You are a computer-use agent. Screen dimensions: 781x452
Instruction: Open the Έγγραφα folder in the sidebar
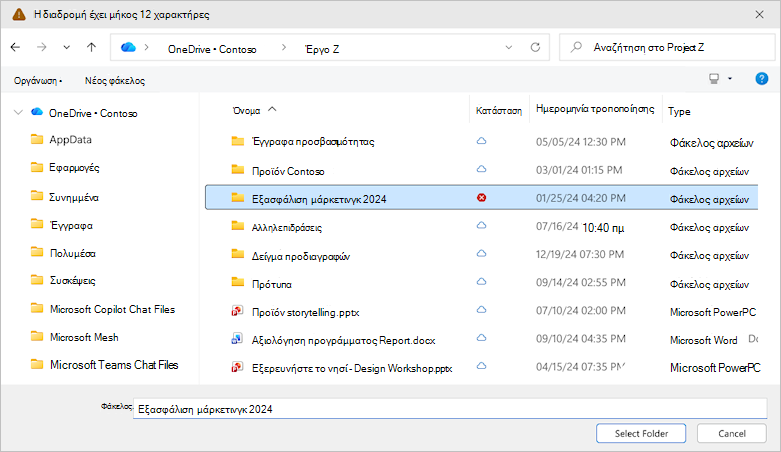71,225
